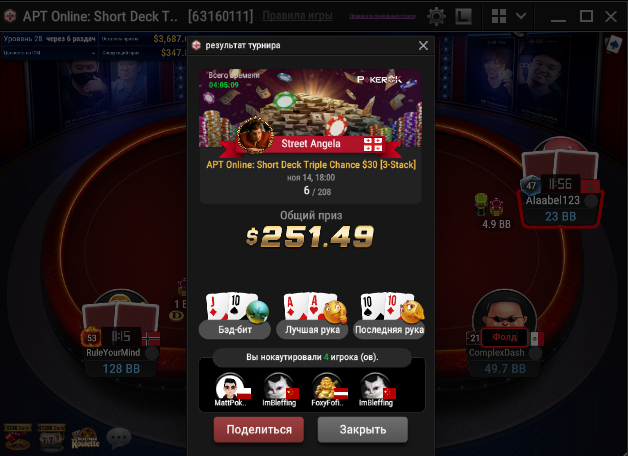The image size is (628, 456).
Task: Open the chat speech bubble icon
Action: pyautogui.click(x=119, y=438)
